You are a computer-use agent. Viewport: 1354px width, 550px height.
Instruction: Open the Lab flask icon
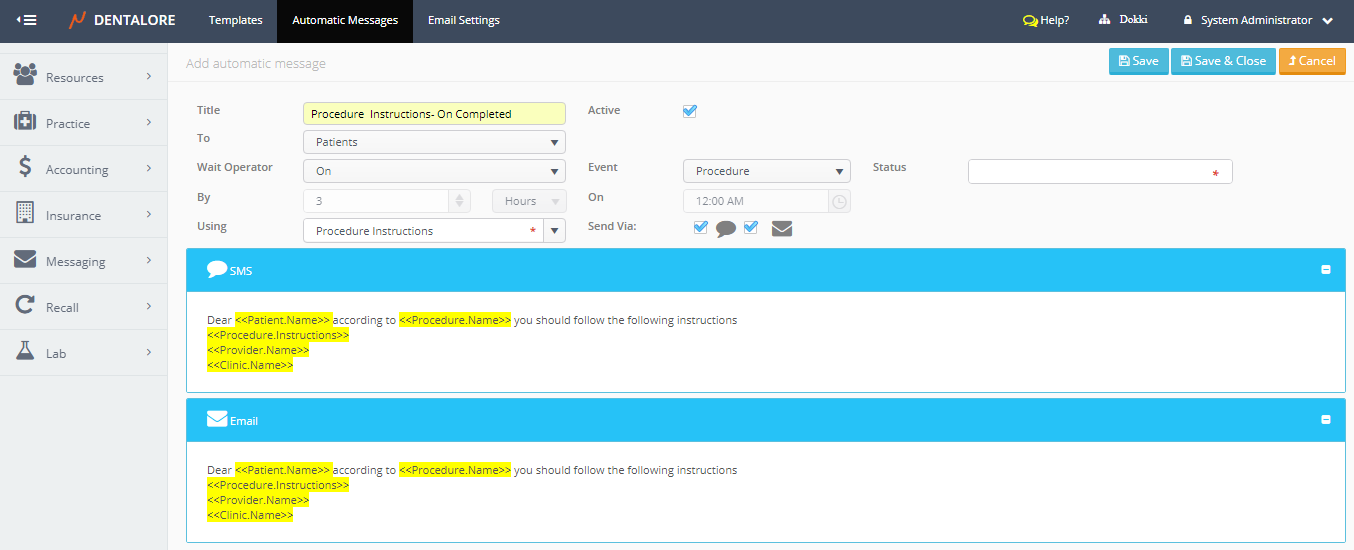(25, 352)
